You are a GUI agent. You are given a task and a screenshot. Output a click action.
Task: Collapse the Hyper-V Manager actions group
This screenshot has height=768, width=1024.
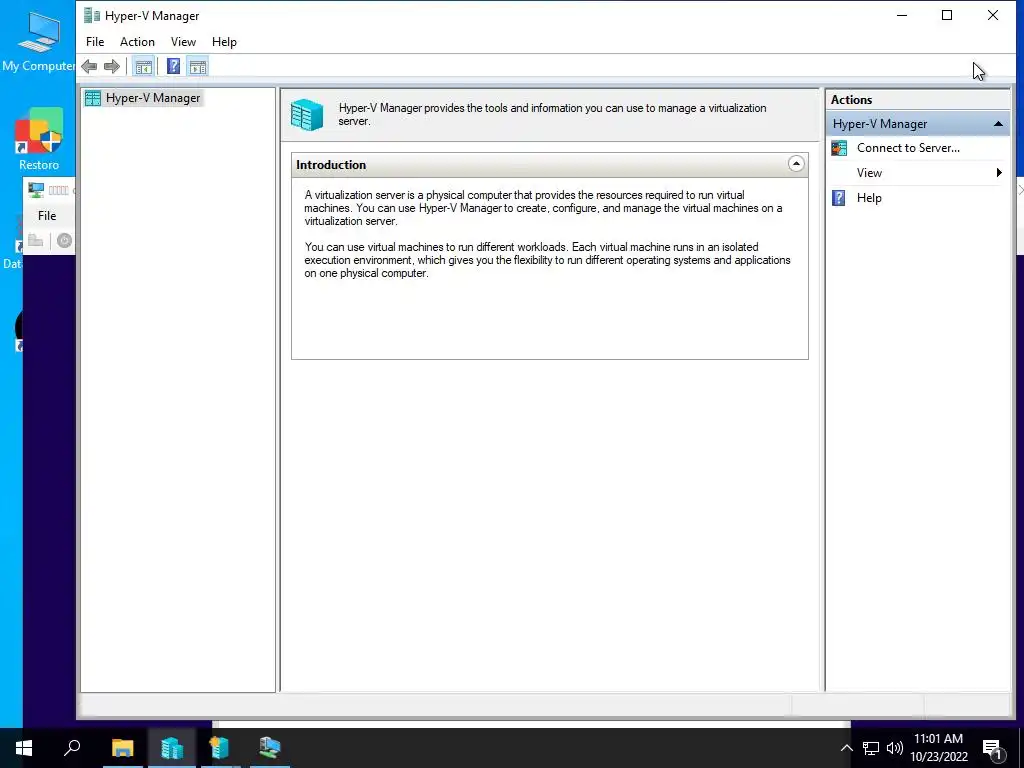click(x=998, y=124)
